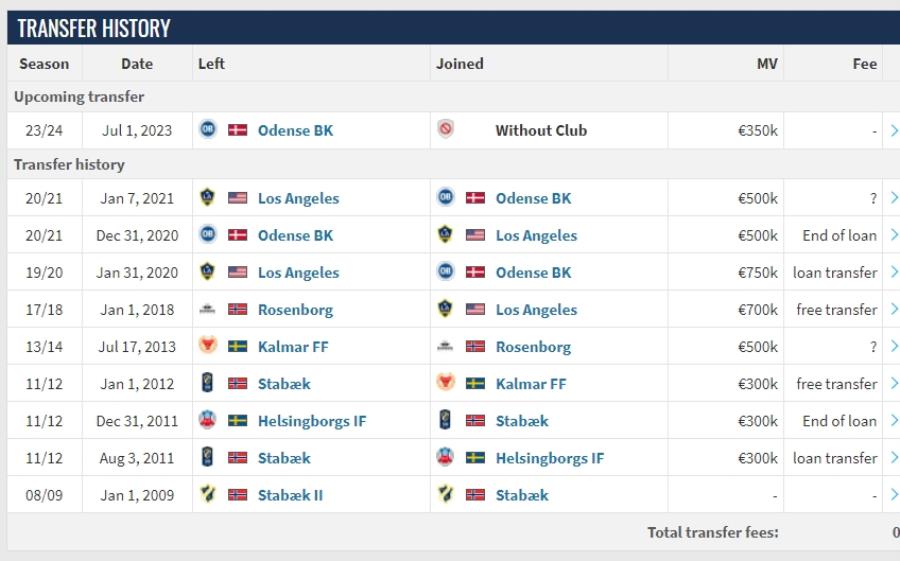Click Stabæk II crest in 08/09 row
The image size is (900, 561).
[207, 495]
